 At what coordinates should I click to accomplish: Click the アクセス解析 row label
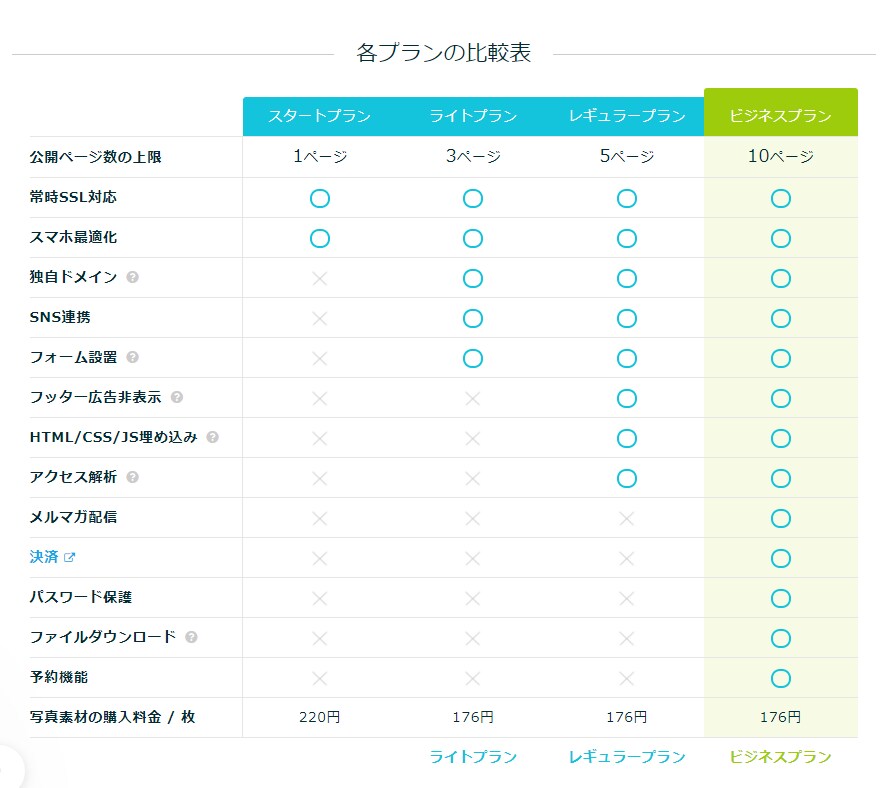[x=73, y=476]
